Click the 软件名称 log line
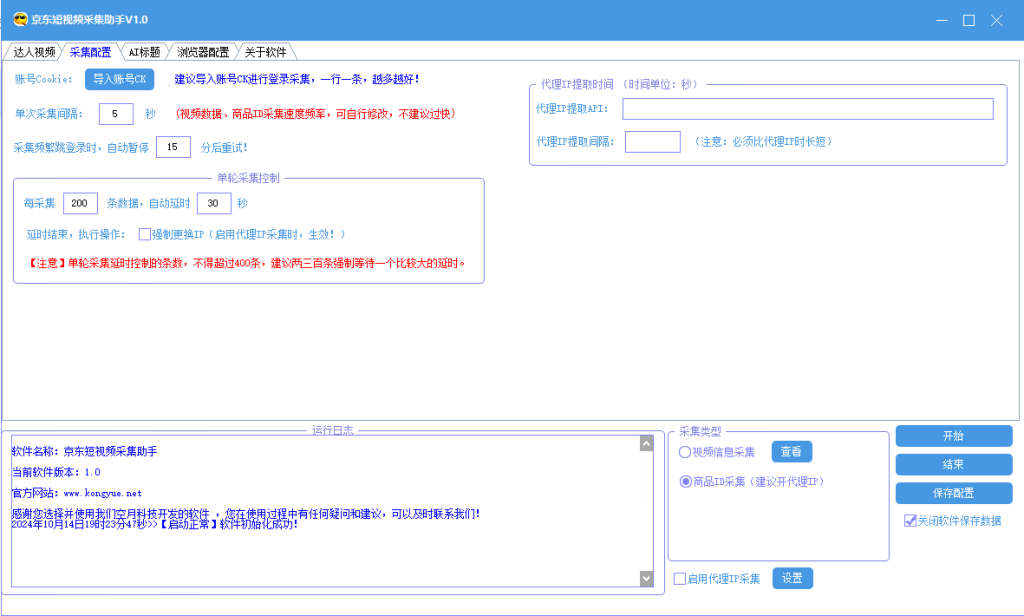The height and width of the screenshot is (616, 1024). 84,451
